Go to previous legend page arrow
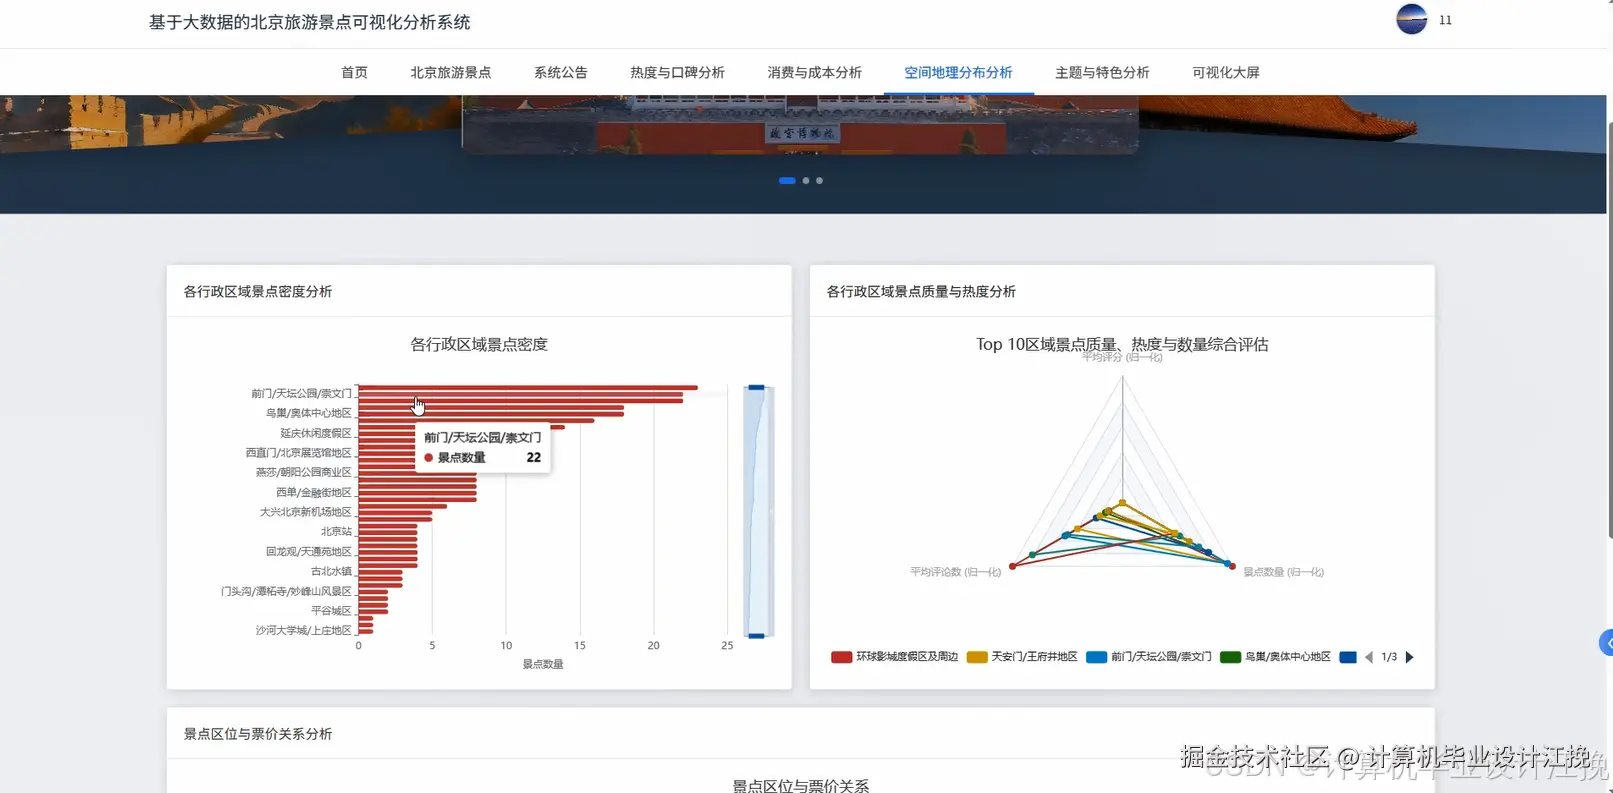1613x793 pixels. tap(1369, 657)
